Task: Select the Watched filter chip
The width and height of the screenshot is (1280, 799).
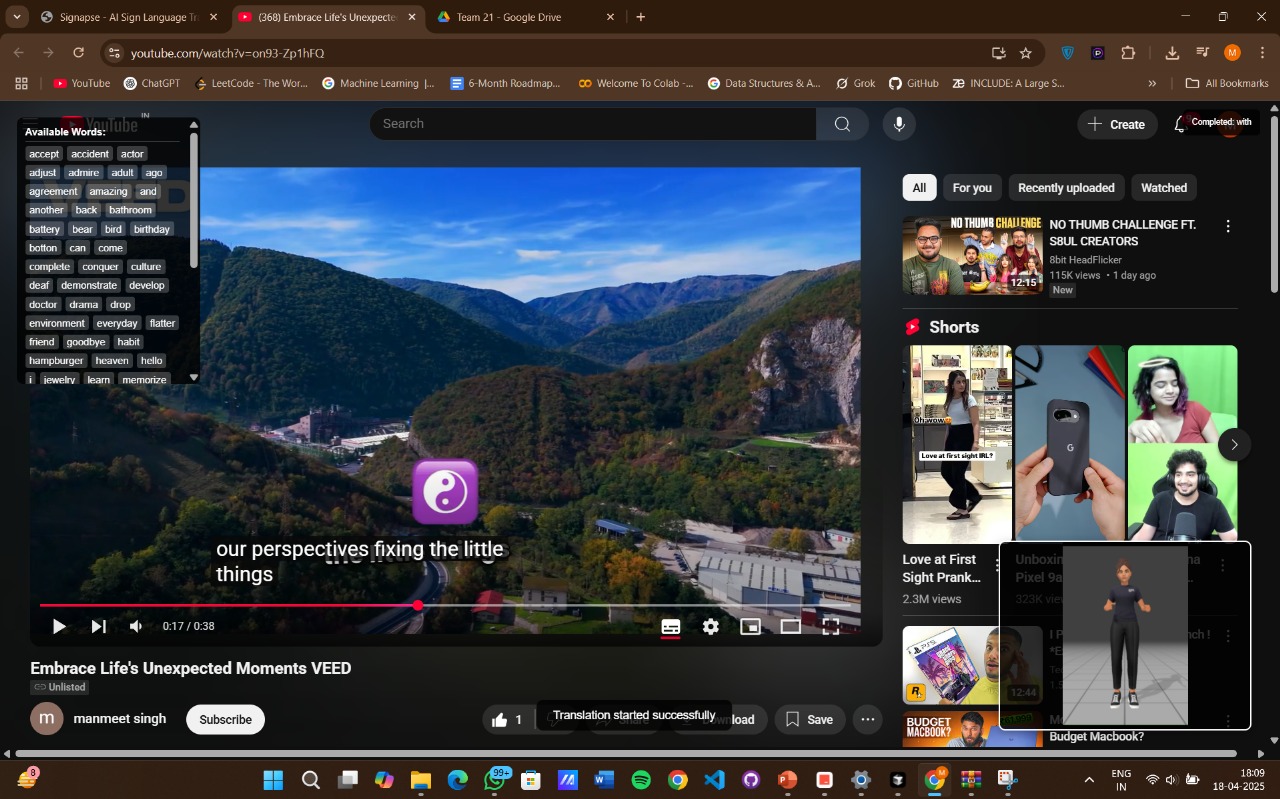Action: (1164, 188)
